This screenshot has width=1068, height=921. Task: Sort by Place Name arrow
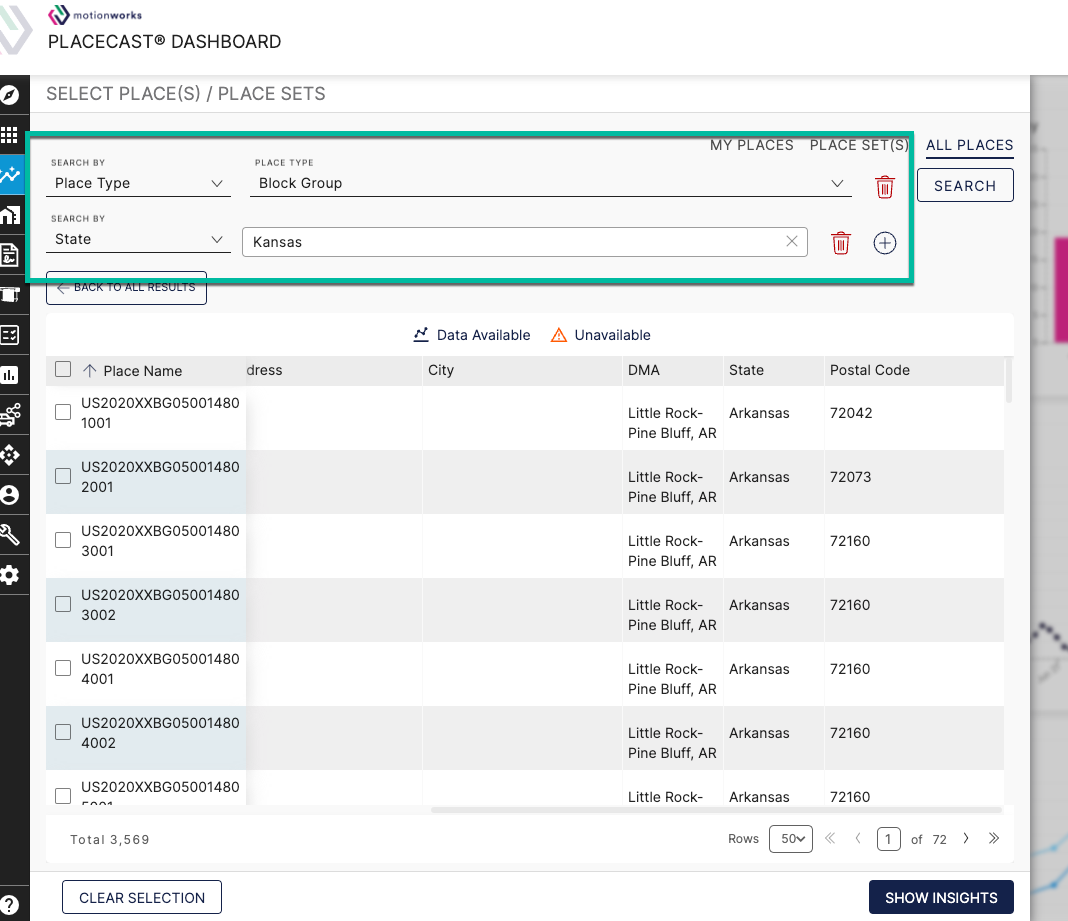click(89, 371)
